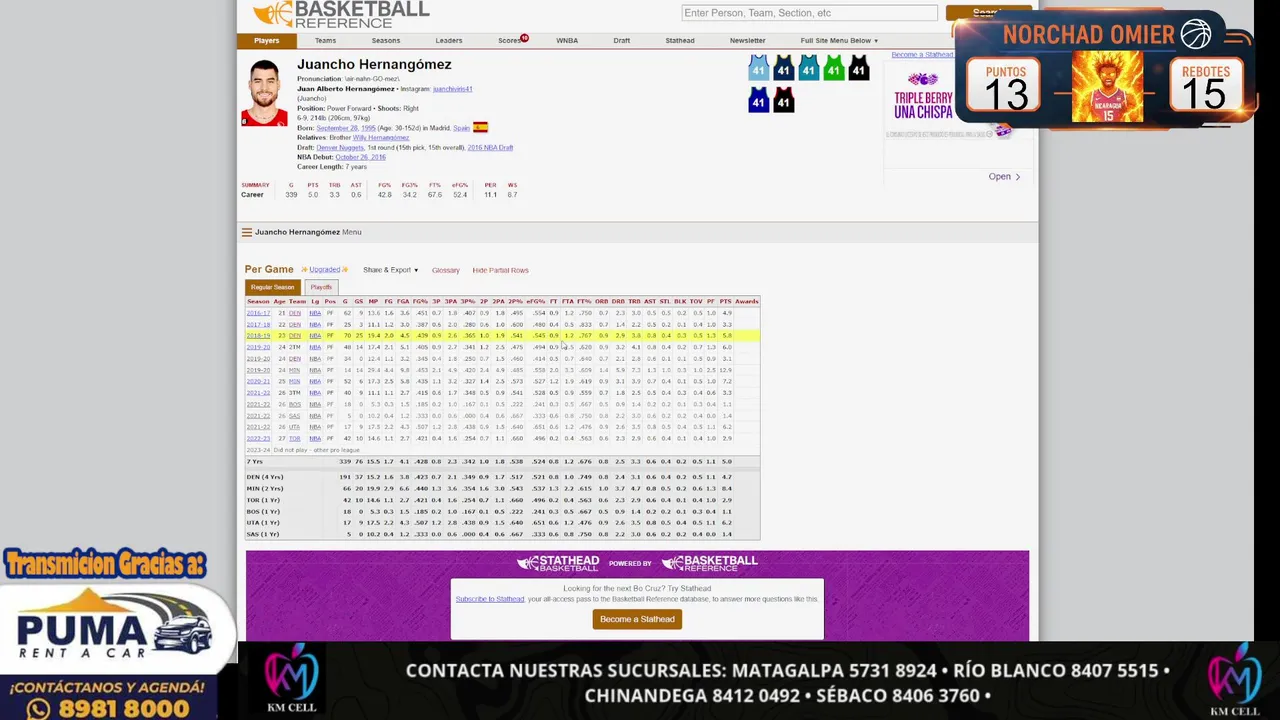Image resolution: width=1280 pixels, height=720 pixels.
Task: Click the TOR team link in 2022-23 row
Action: point(295,438)
